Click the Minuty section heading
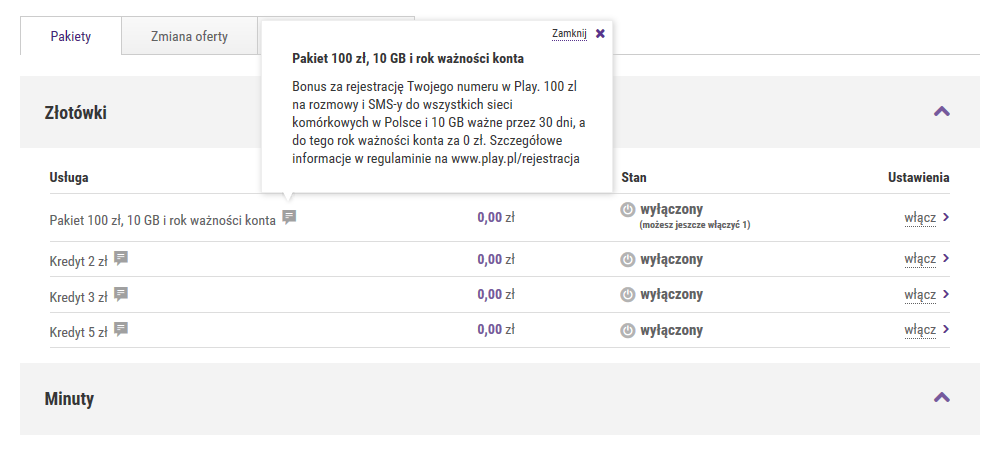 point(70,399)
